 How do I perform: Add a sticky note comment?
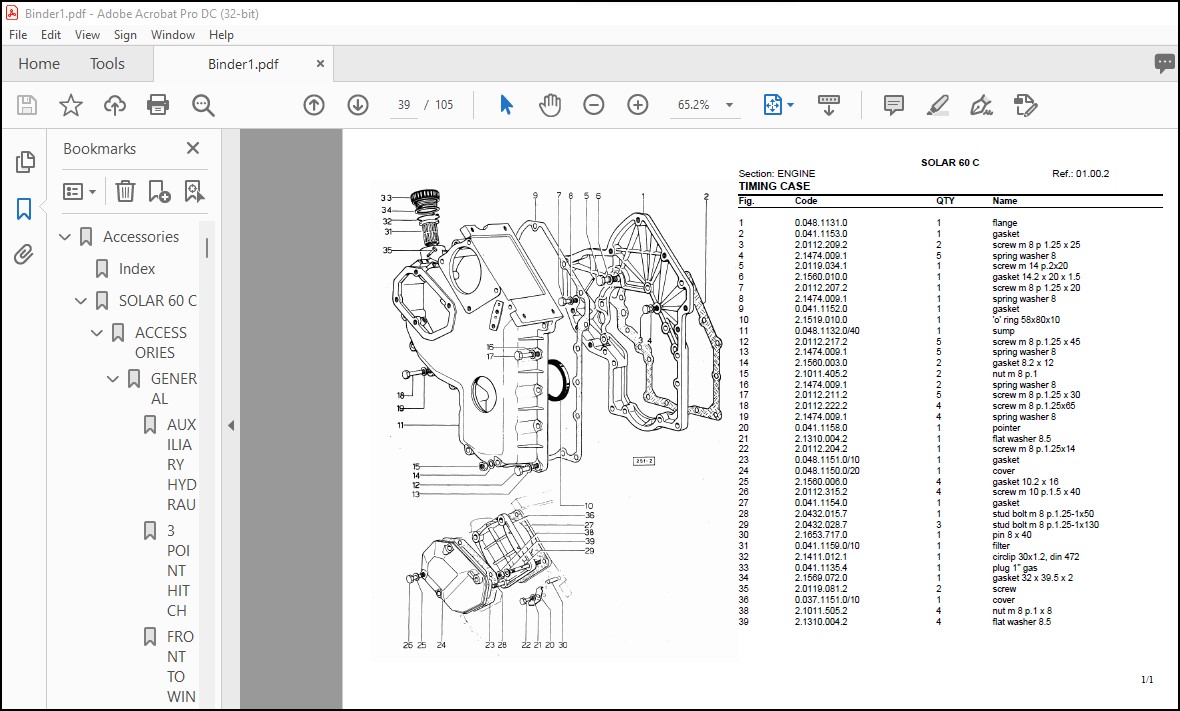[x=893, y=105]
